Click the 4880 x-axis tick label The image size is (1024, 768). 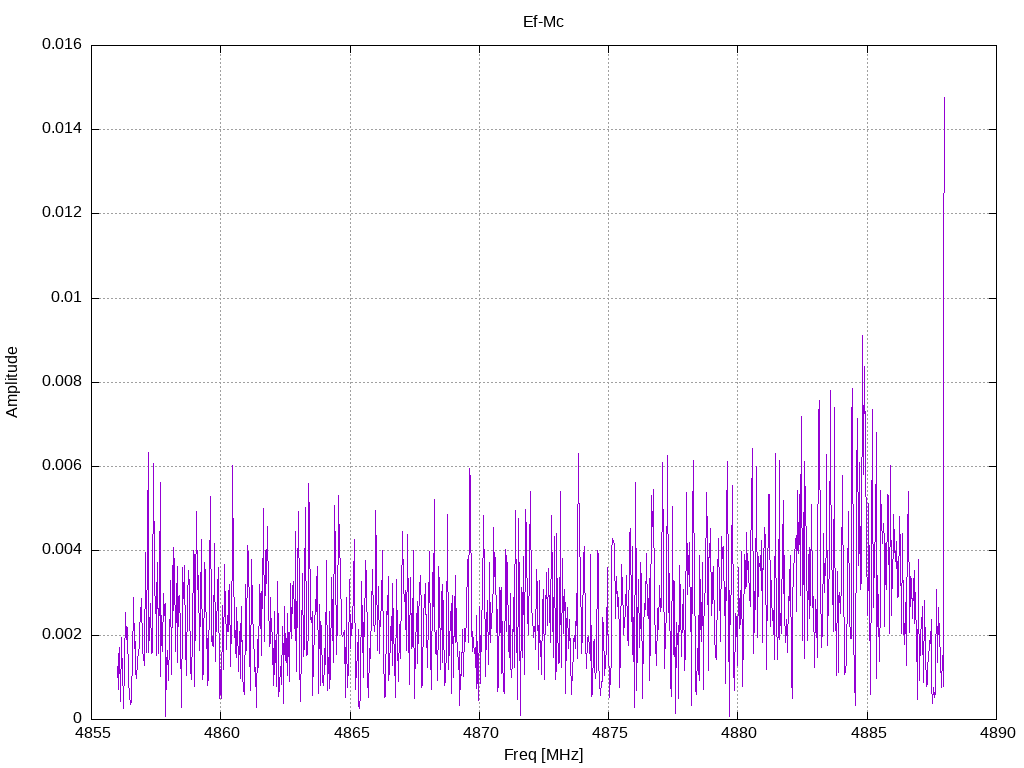tap(738, 733)
